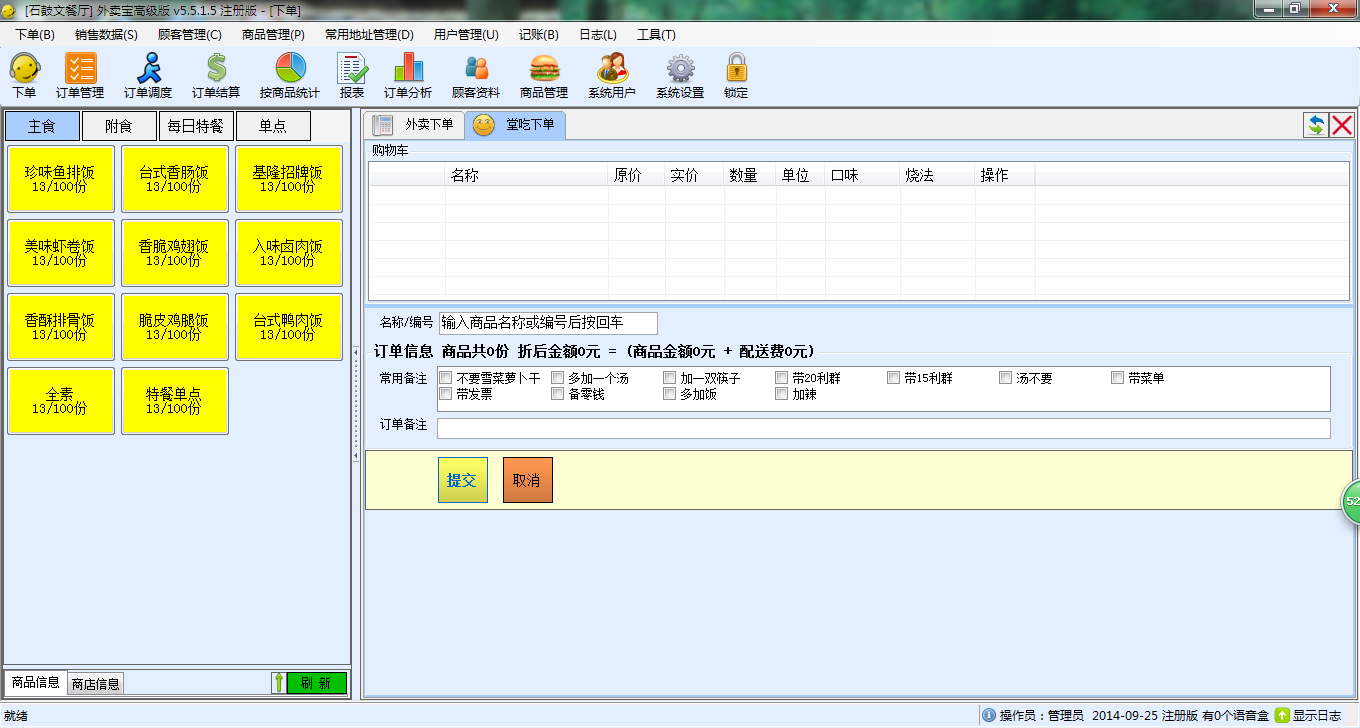
Task: Open 按商品统计 pie chart icon
Action: click(290, 70)
